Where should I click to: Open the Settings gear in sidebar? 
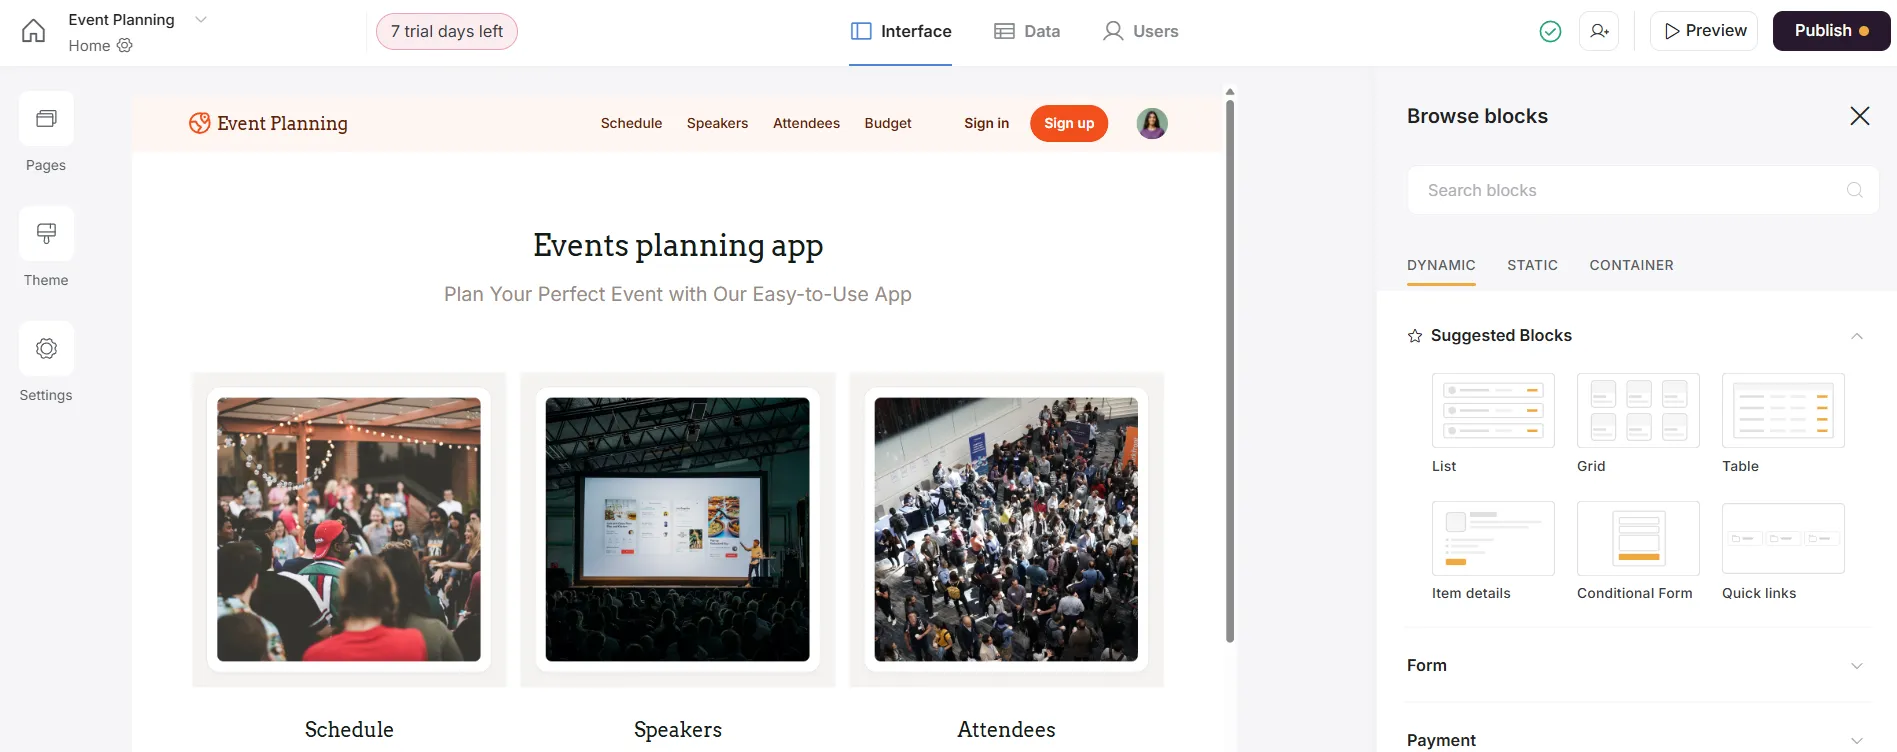pos(46,349)
